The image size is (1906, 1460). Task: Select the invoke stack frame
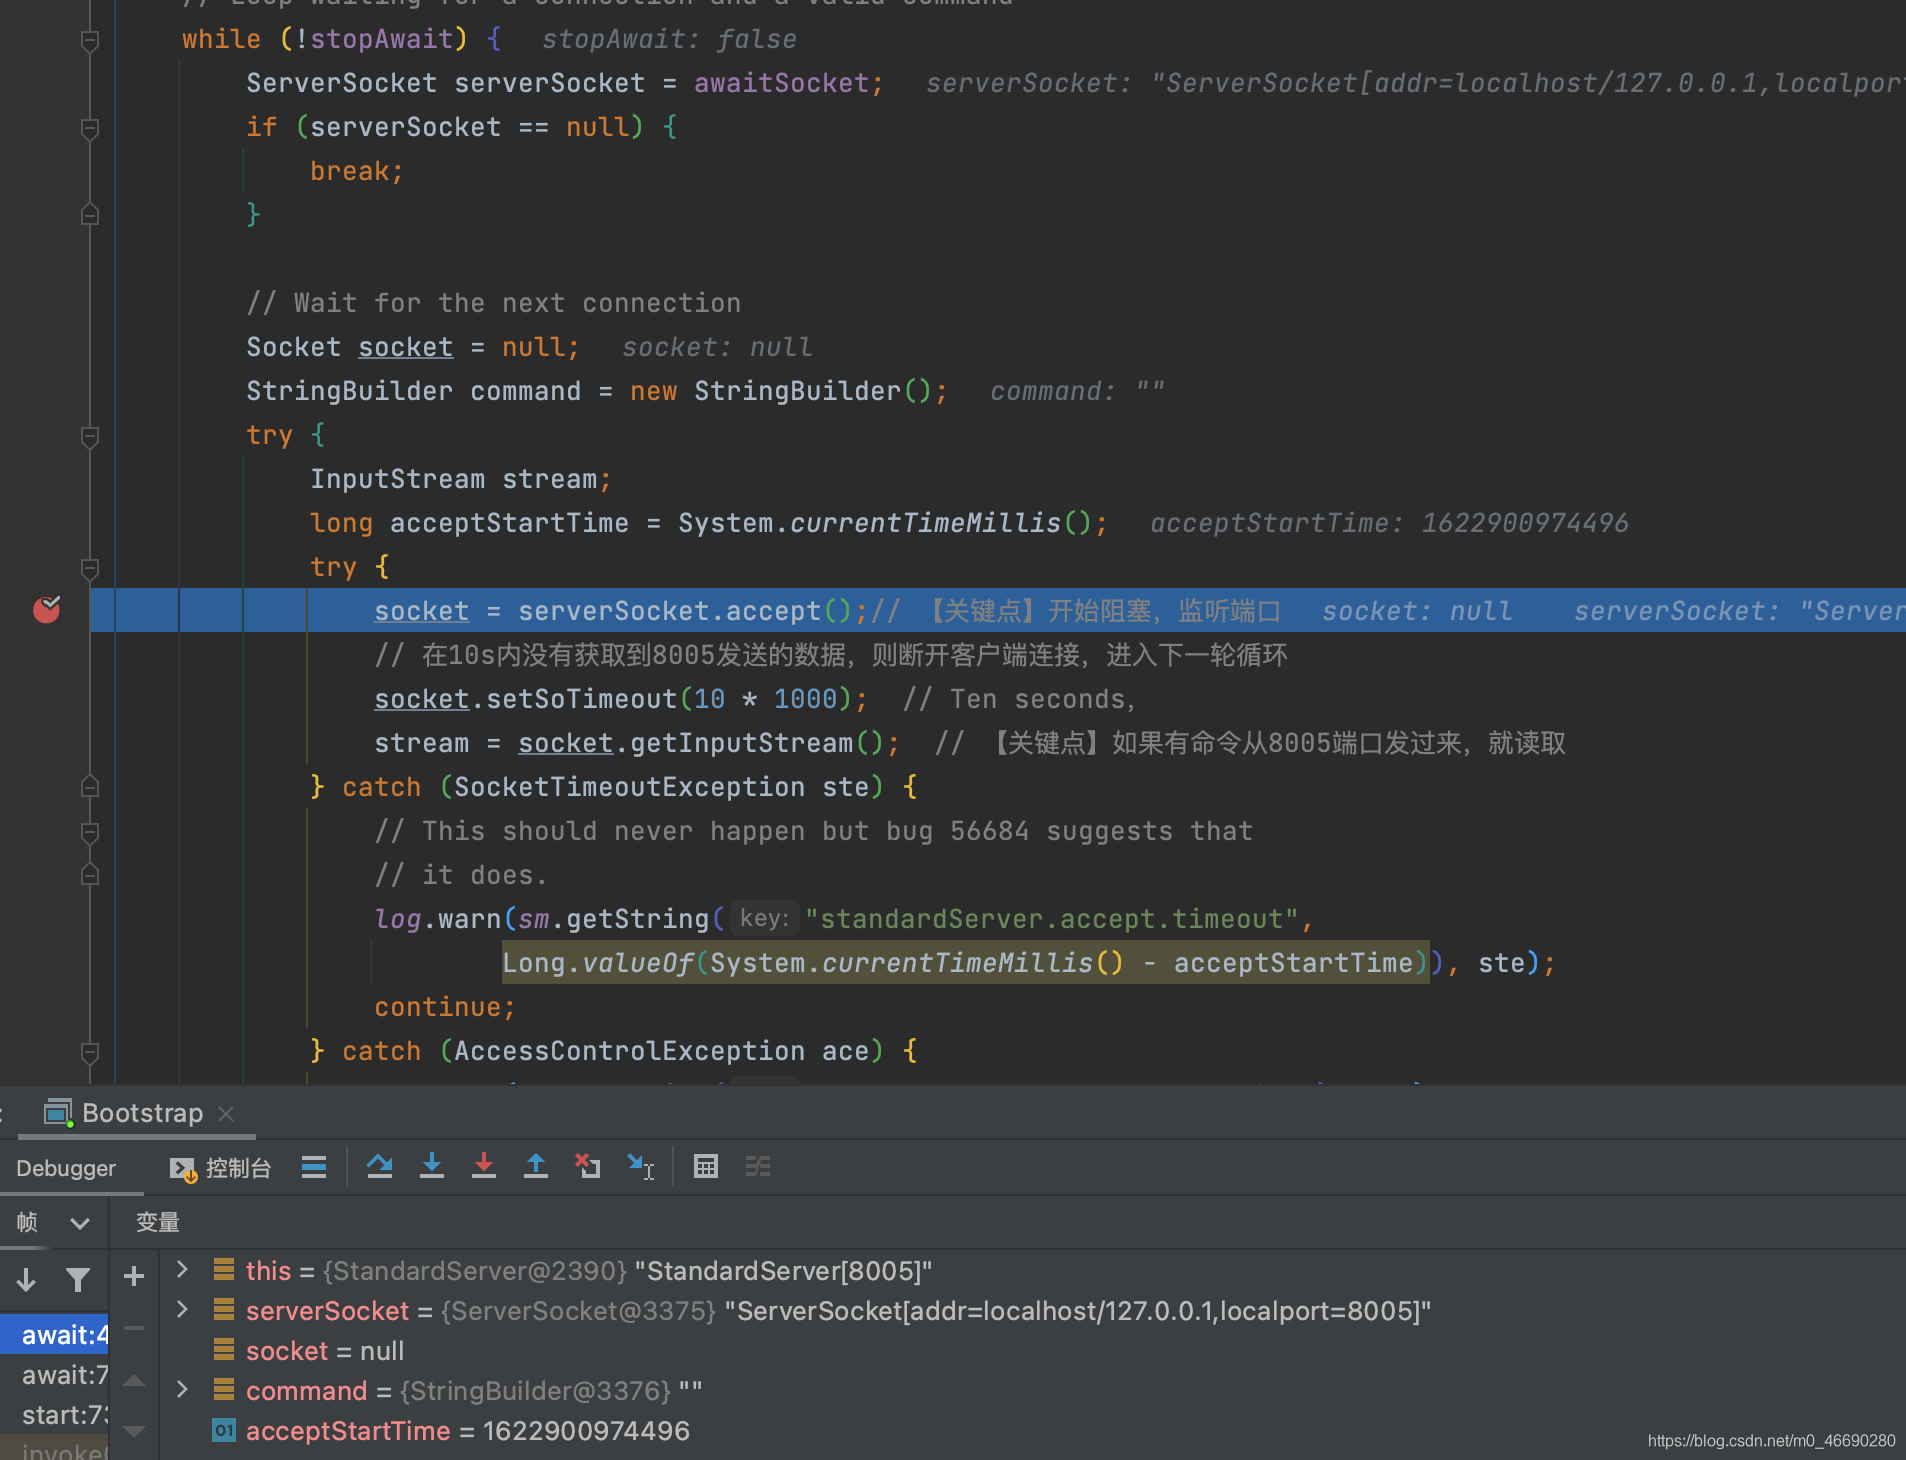(54, 1449)
